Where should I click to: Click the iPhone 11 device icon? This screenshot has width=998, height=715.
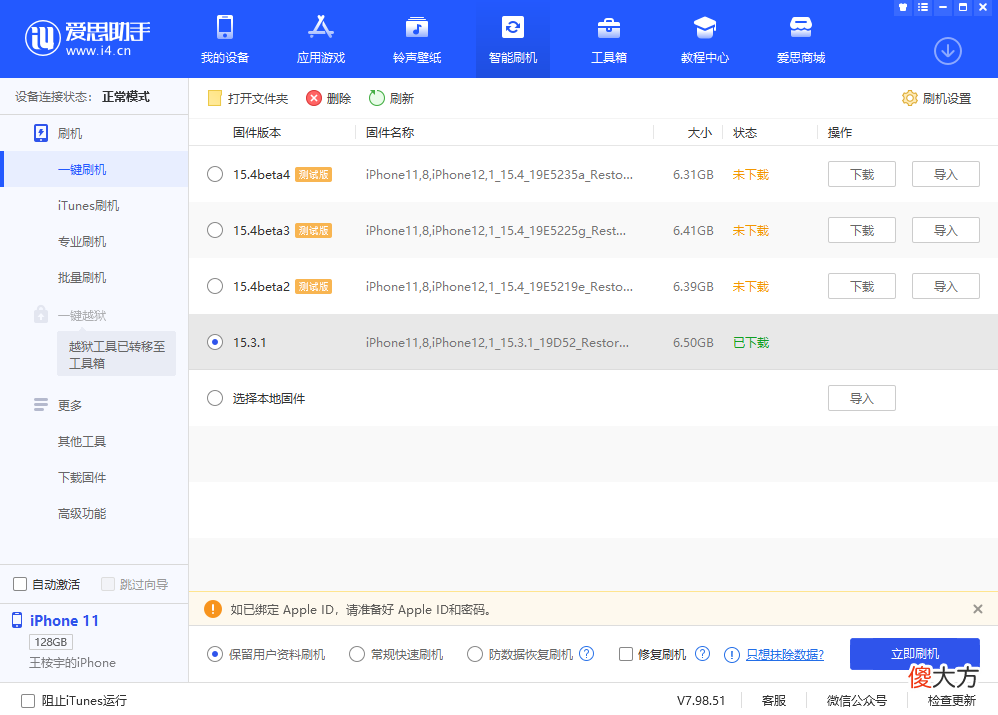[17, 620]
